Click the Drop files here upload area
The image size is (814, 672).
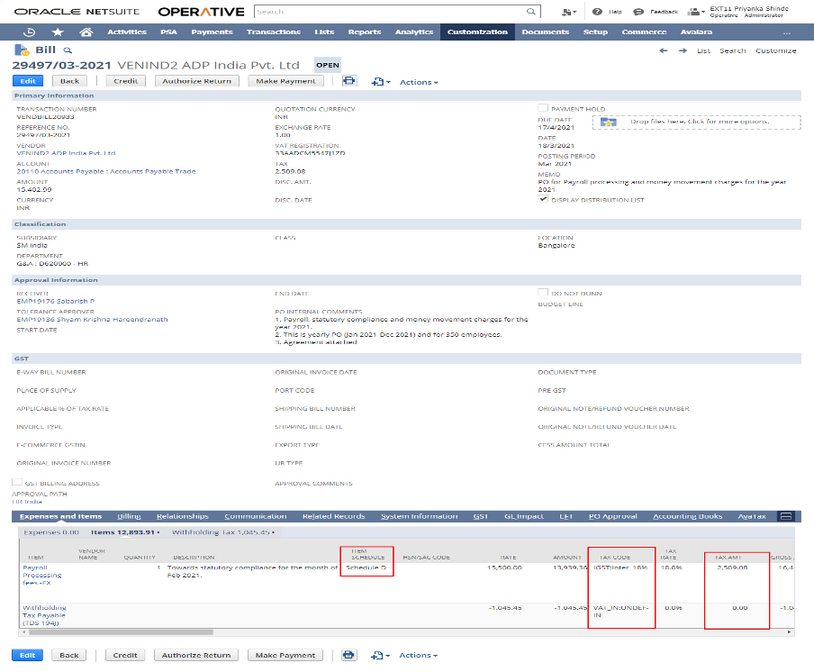tap(696, 122)
